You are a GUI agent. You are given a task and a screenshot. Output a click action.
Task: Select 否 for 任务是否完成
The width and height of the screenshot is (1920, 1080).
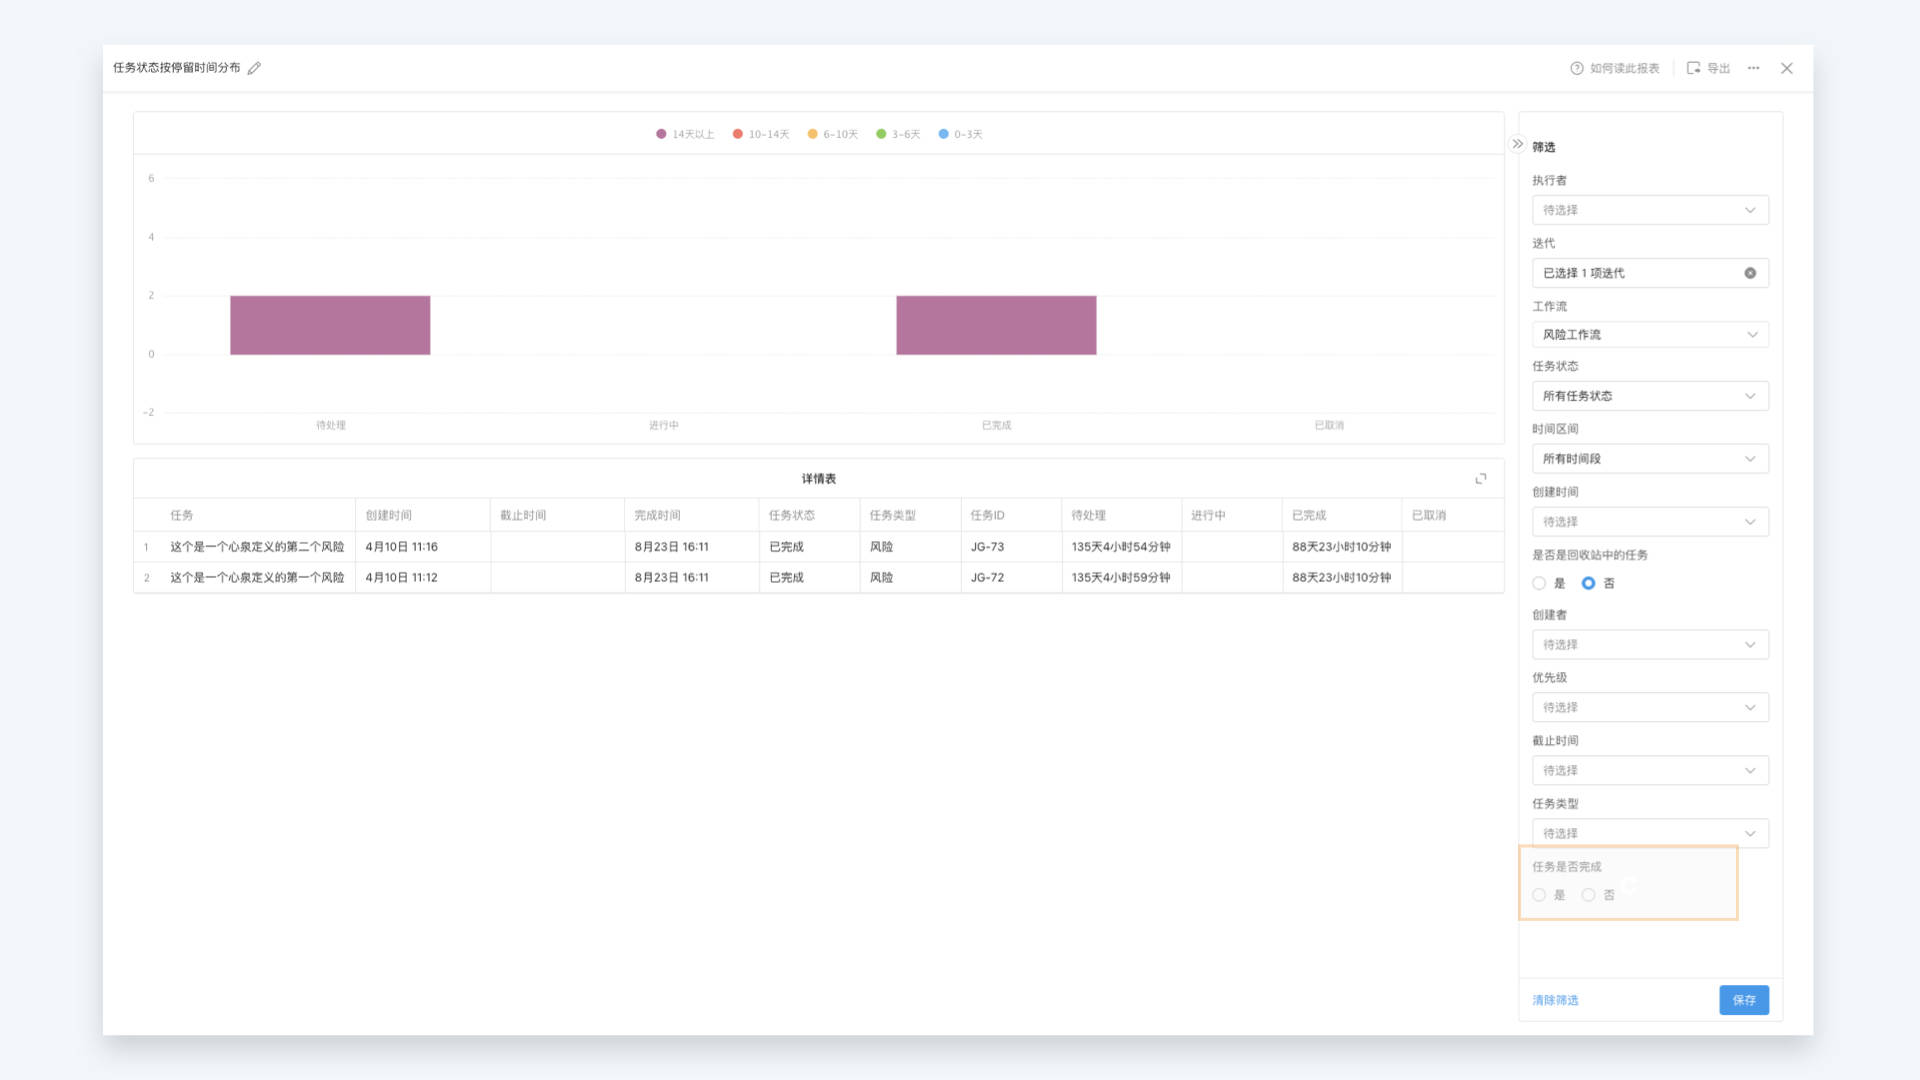(1588, 895)
